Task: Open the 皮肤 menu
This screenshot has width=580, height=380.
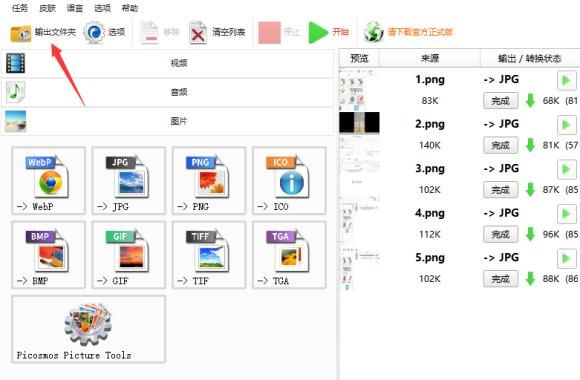Action: pyautogui.click(x=47, y=8)
